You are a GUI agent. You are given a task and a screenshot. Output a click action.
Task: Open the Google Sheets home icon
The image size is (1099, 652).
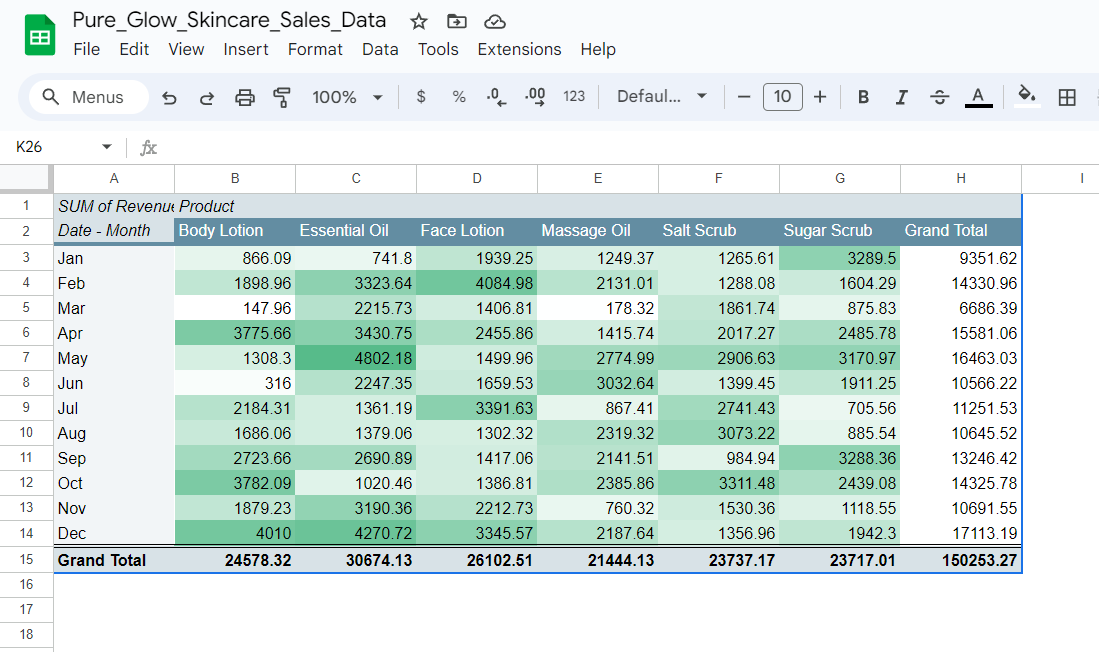coord(40,35)
